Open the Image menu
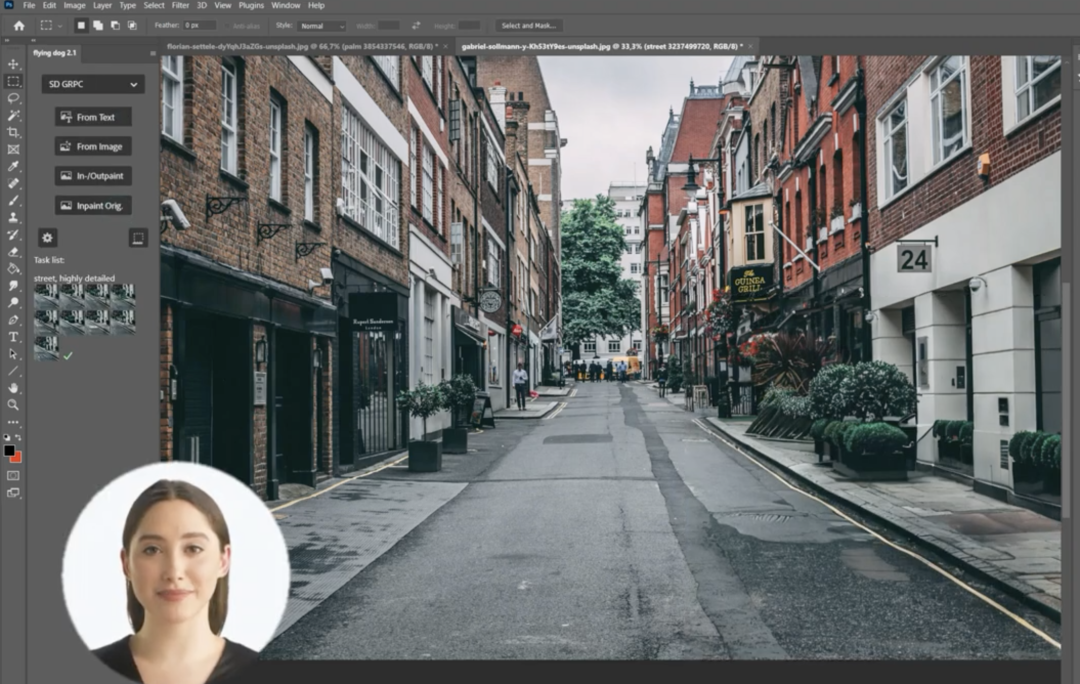Screen dimensions: 1080x684 coord(74,6)
